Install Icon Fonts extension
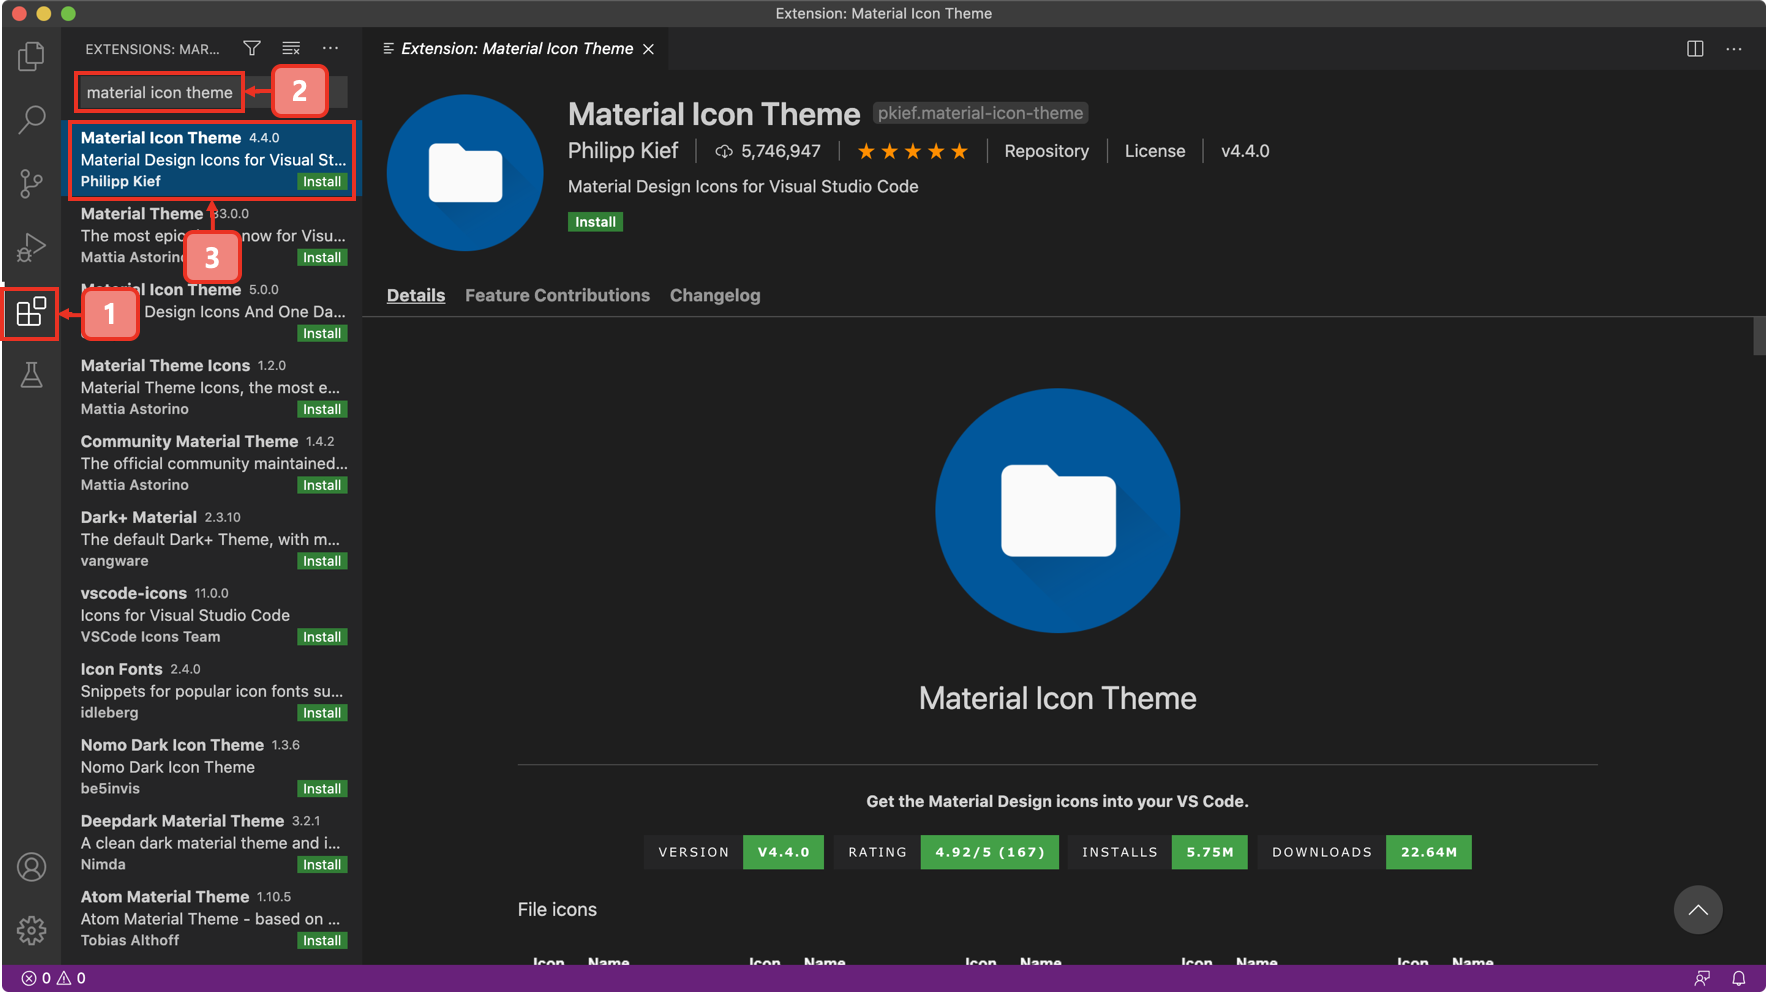The width and height of the screenshot is (1766, 992). pos(322,714)
